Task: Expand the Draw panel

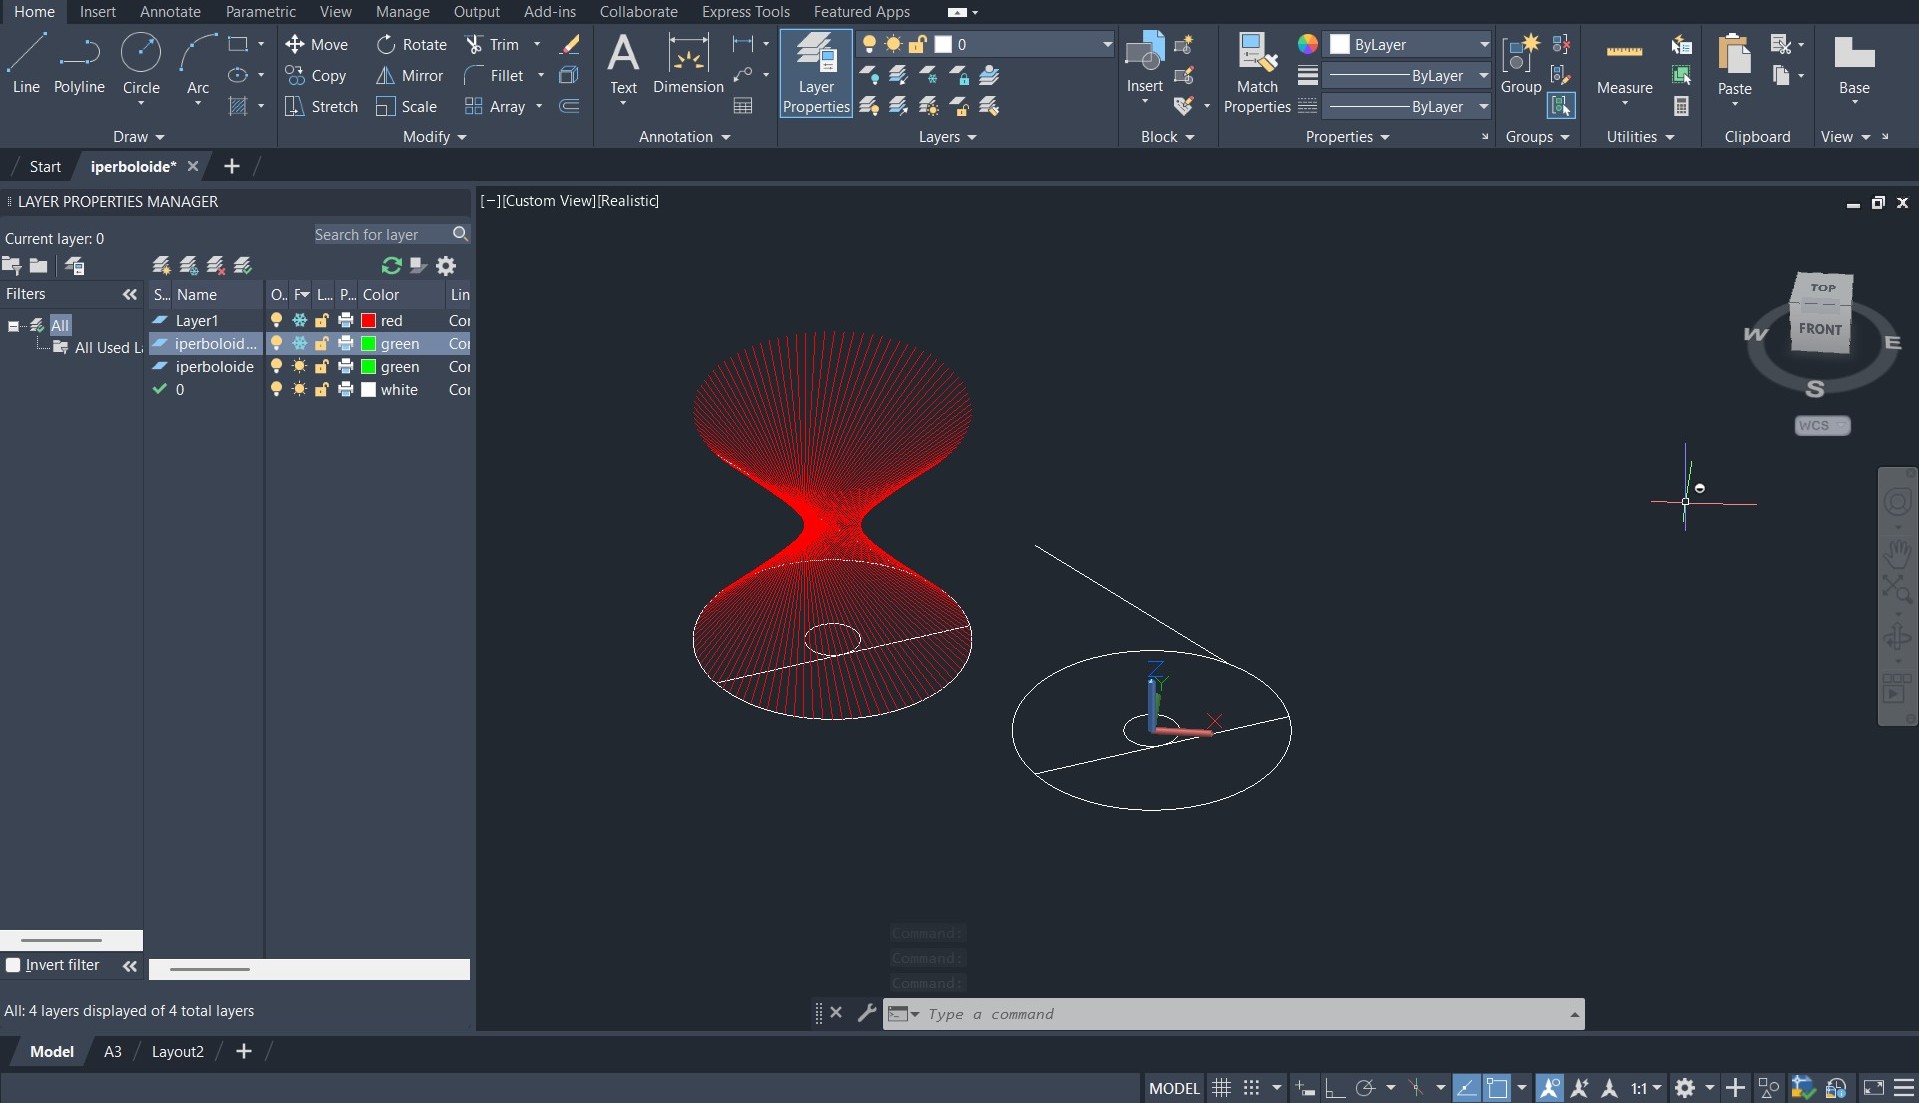Action: (x=138, y=137)
